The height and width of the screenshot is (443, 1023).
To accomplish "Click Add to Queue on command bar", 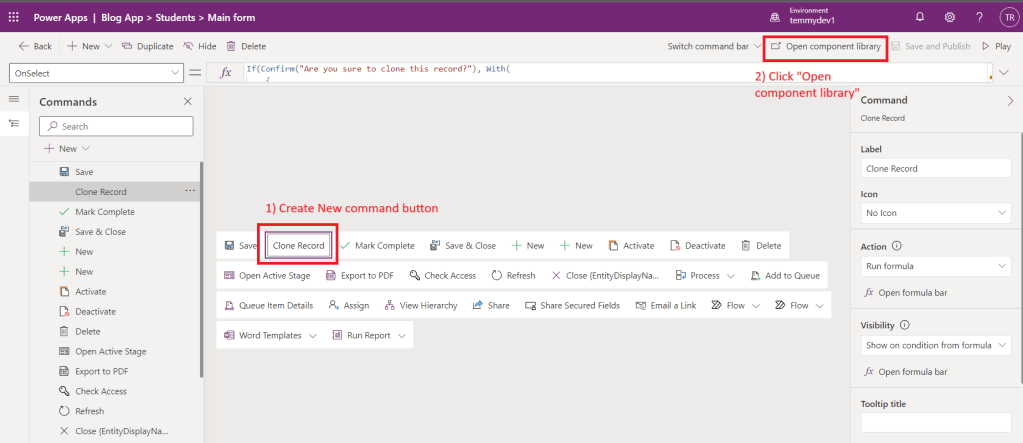I will coord(785,275).
